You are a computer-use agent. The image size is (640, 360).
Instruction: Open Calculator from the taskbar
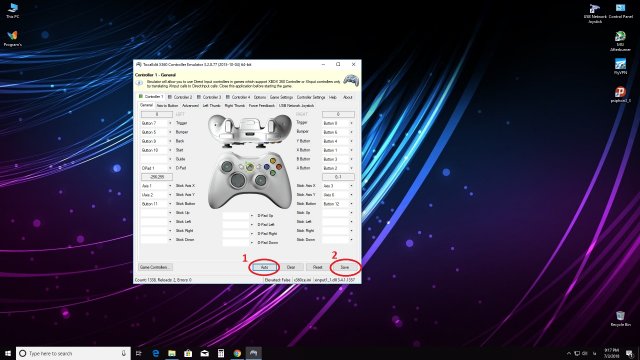coord(221,353)
